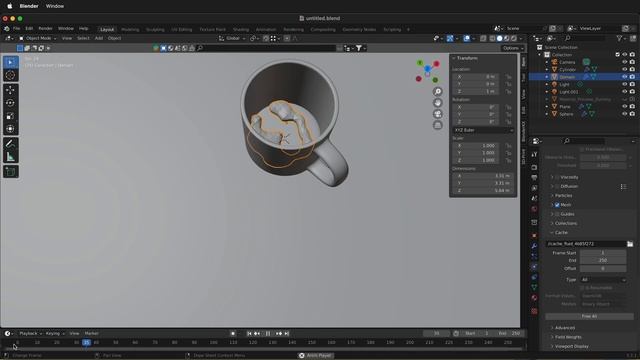Viewport: 640px width, 360px height.
Task: Switch perspective/orthographic grid icon
Action: coord(438,125)
